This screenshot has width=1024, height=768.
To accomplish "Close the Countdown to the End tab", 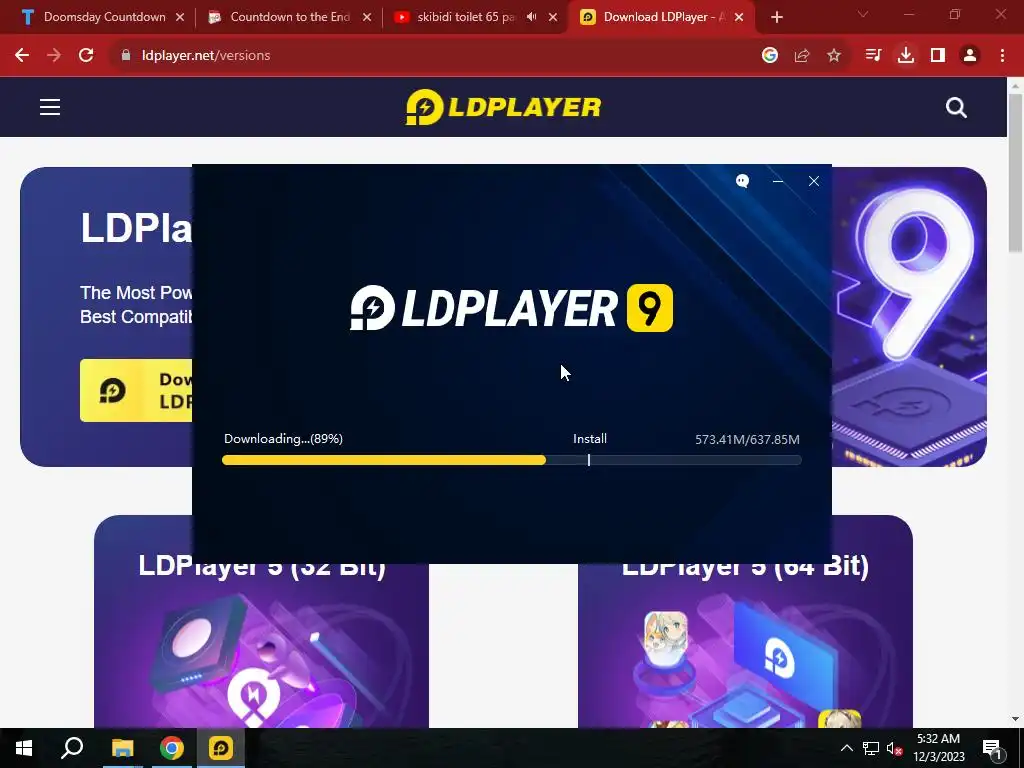I will [x=367, y=17].
